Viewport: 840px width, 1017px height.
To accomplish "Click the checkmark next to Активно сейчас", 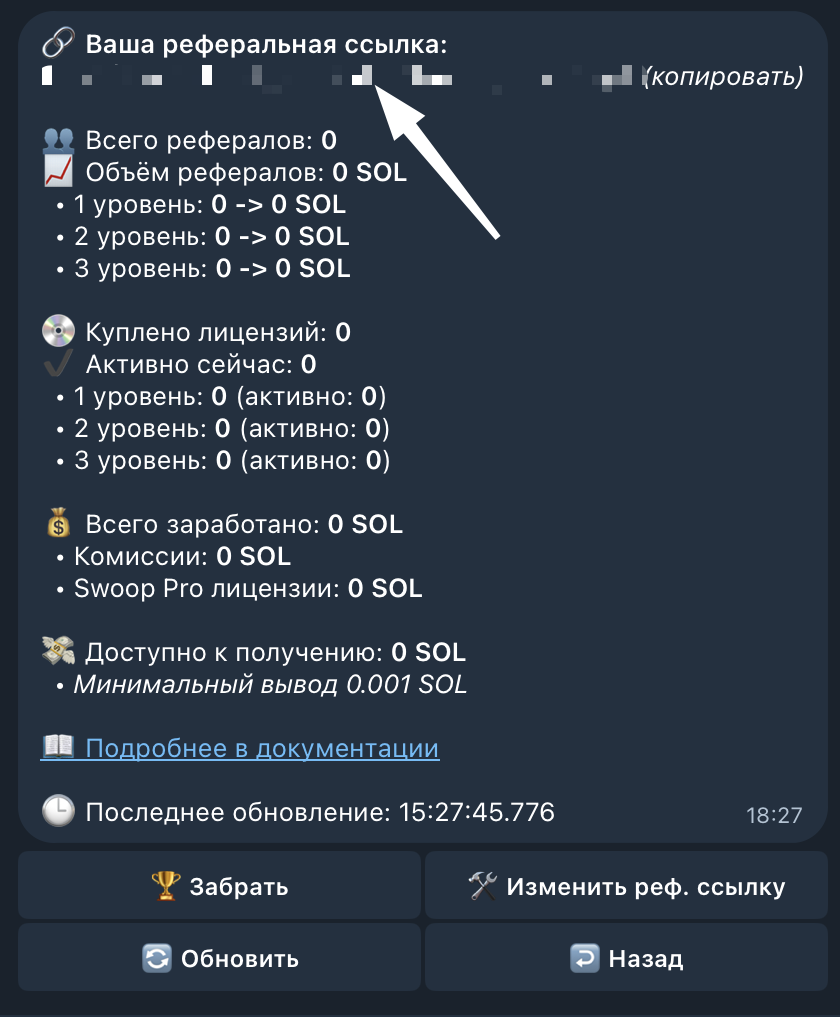I will point(58,363).
